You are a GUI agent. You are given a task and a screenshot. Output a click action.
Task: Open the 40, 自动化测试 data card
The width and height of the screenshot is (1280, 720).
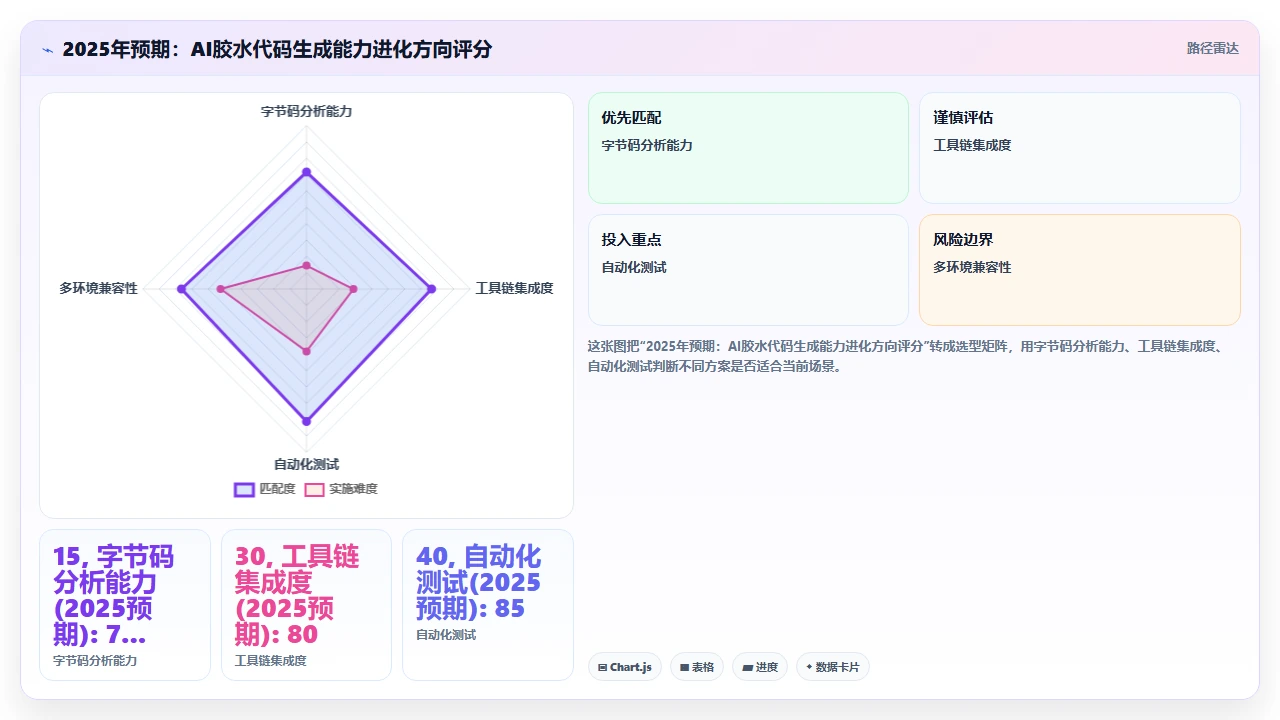[x=488, y=605]
